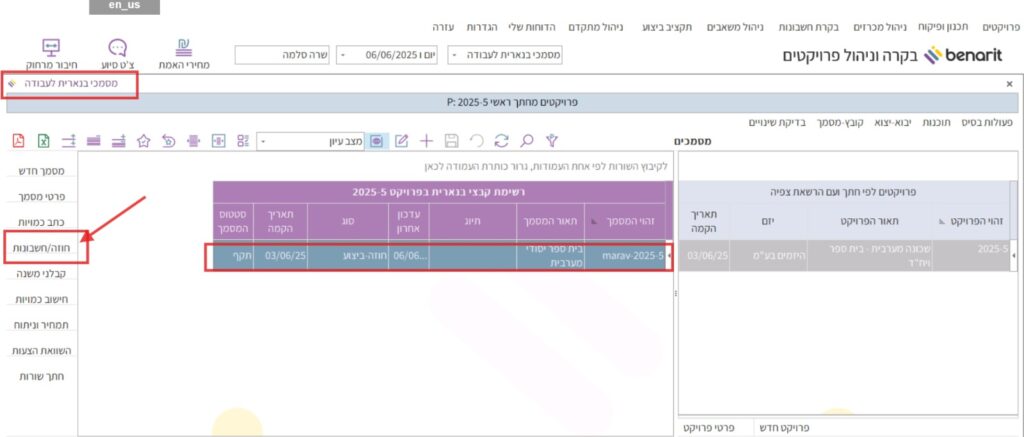Click the pencil edit icon

click(402, 141)
